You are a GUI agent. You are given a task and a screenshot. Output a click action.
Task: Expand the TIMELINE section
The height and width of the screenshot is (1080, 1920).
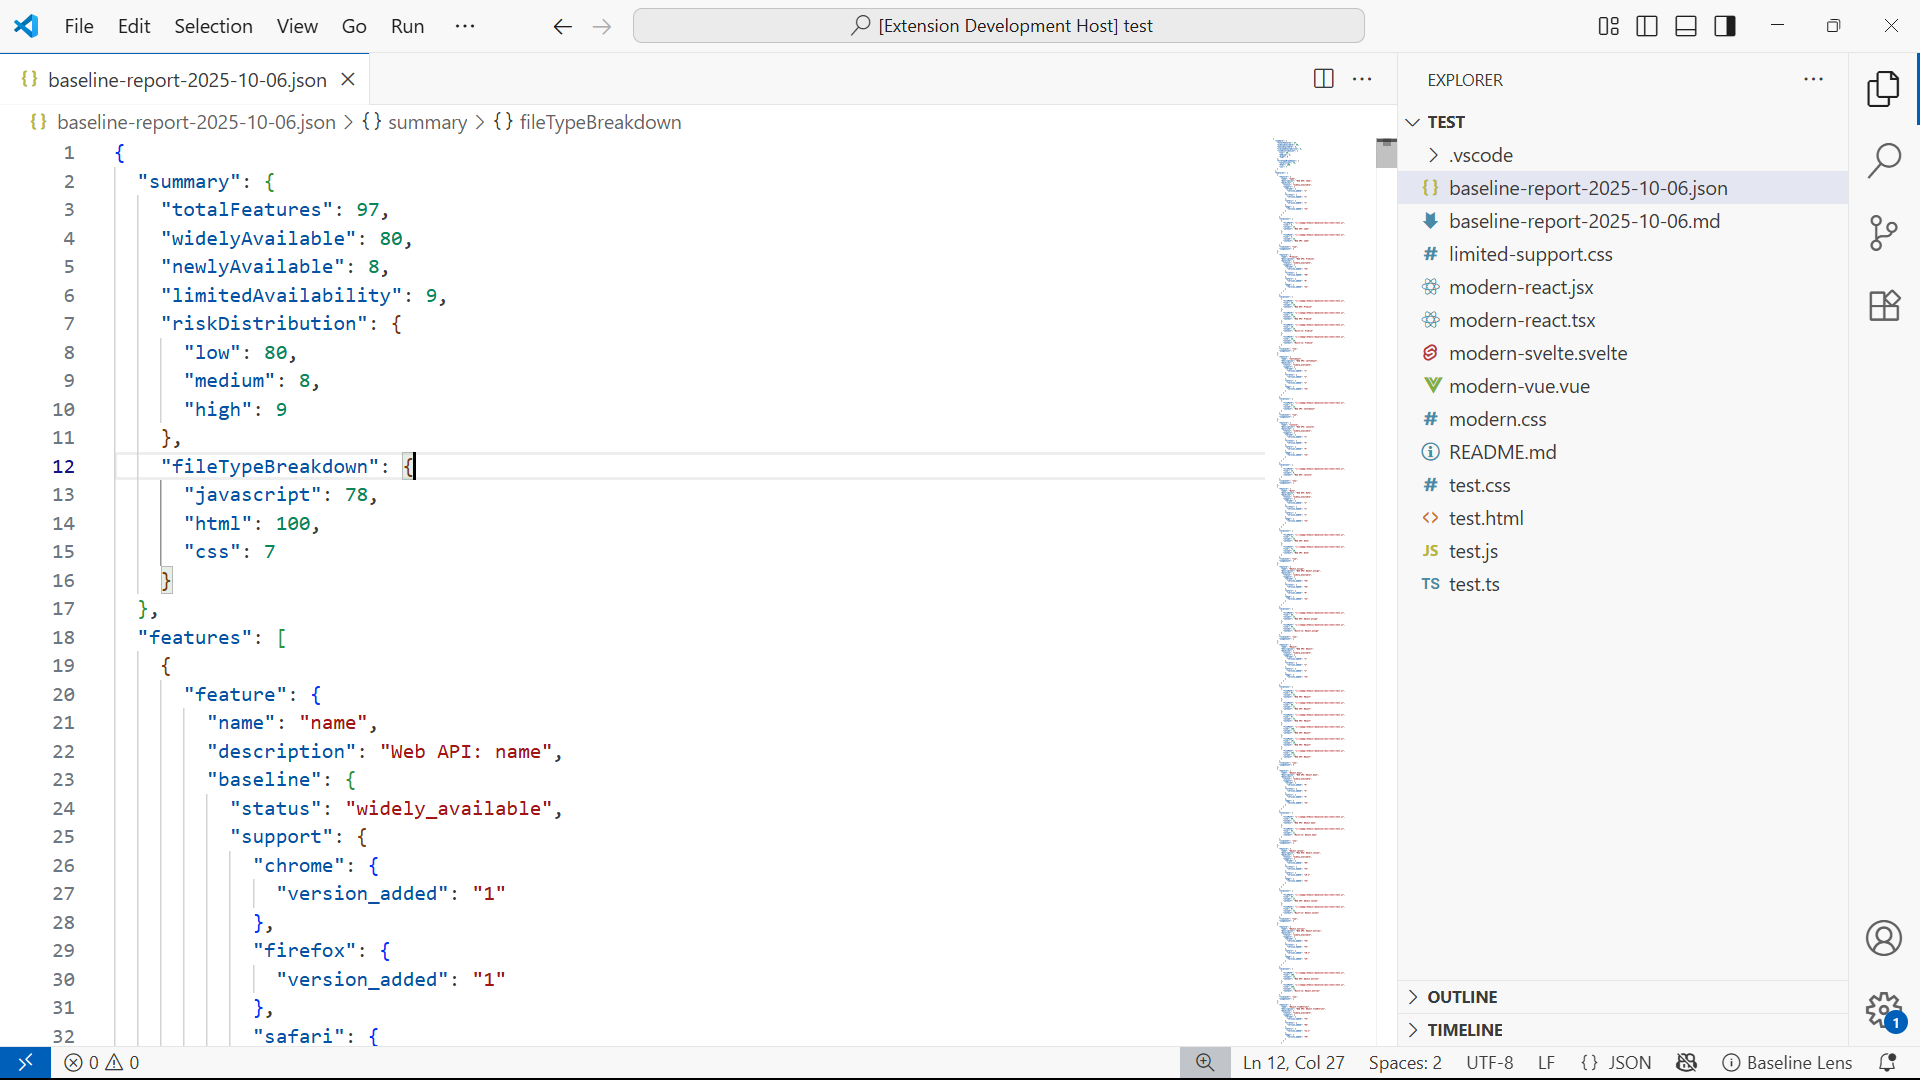tap(1464, 1030)
